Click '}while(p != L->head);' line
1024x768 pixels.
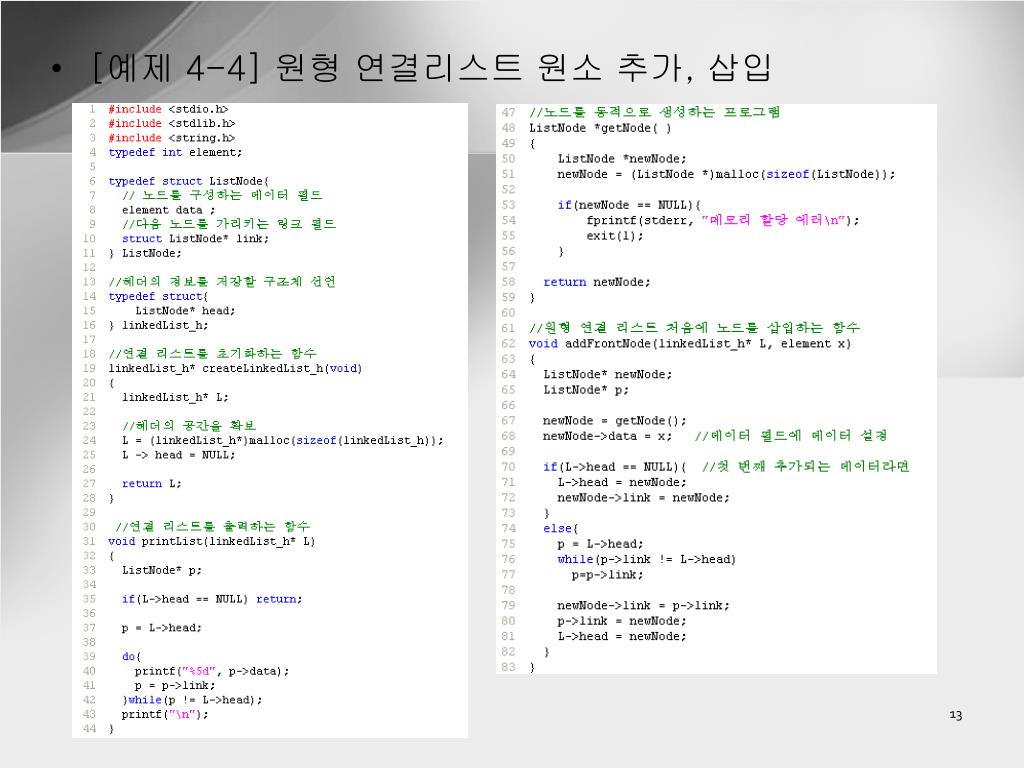(192, 699)
